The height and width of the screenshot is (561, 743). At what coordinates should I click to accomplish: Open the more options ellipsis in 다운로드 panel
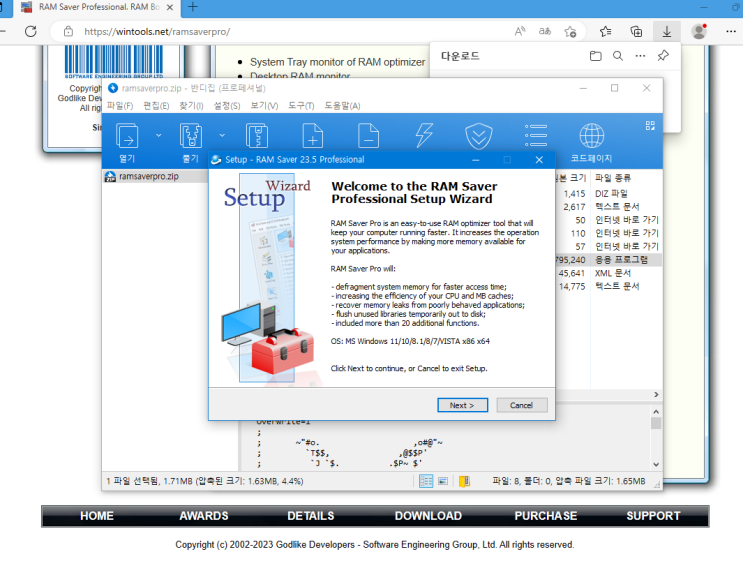(640, 56)
